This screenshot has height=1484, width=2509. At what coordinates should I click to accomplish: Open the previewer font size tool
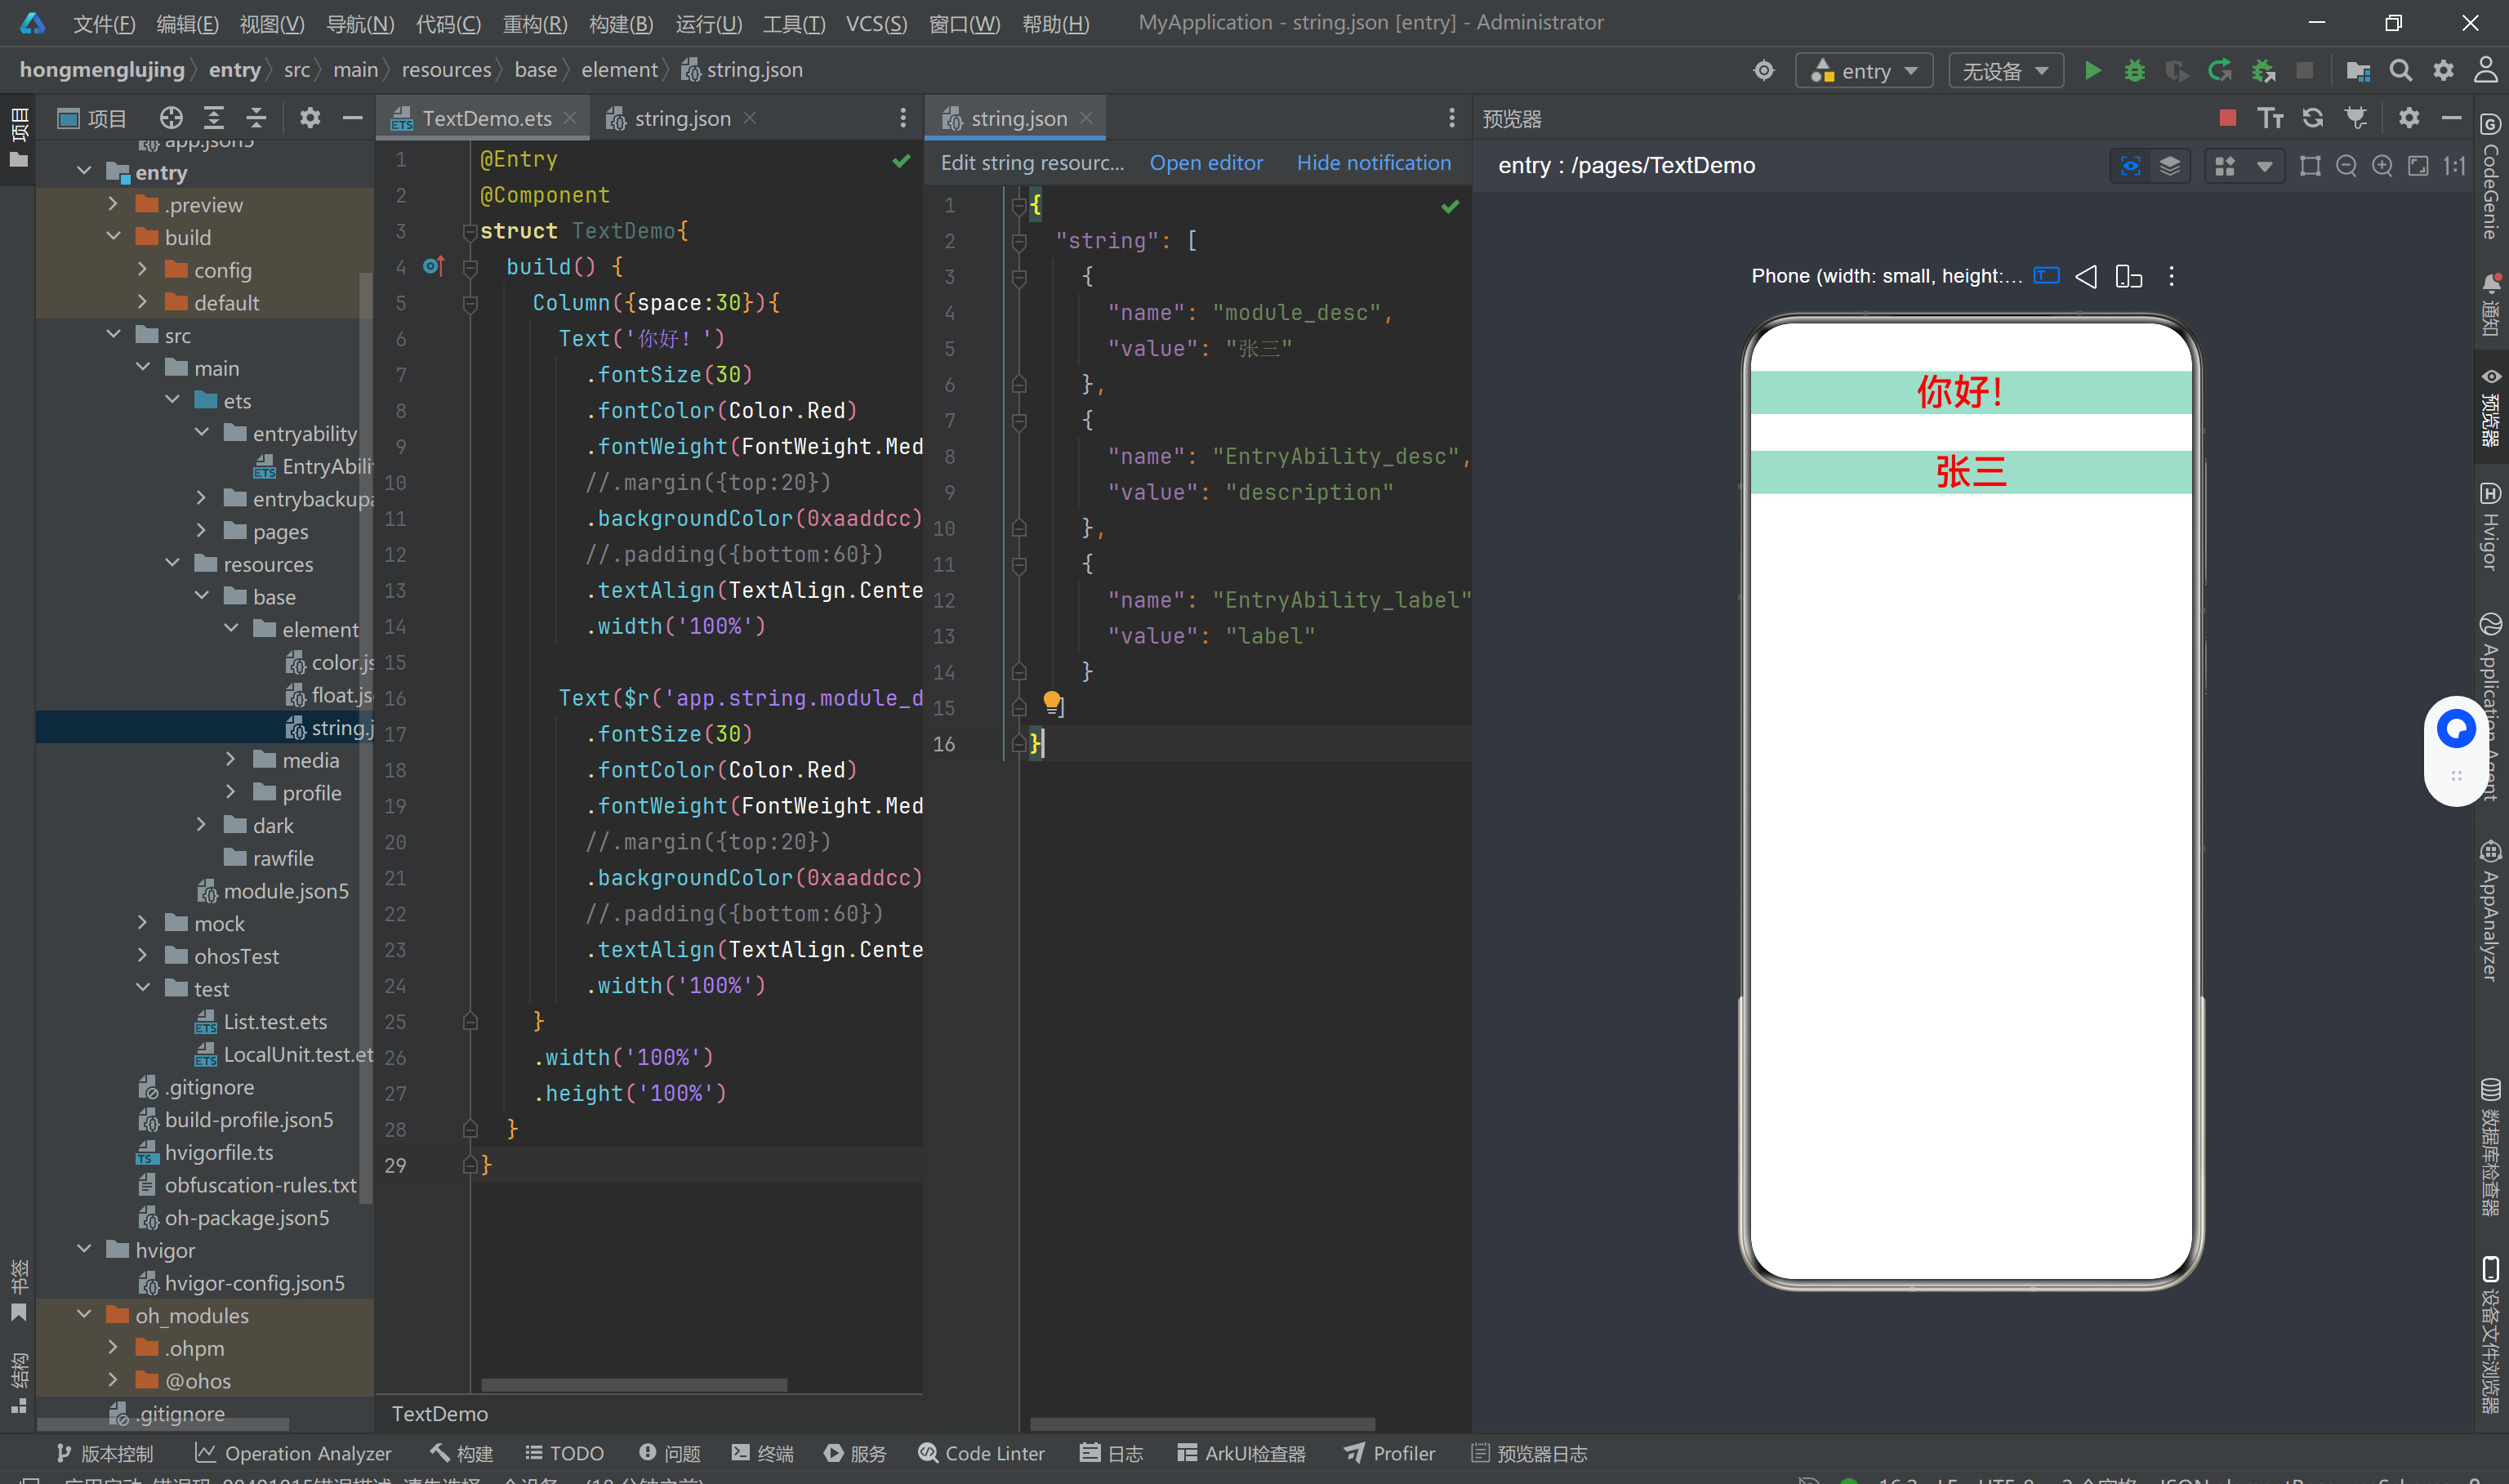2270,118
